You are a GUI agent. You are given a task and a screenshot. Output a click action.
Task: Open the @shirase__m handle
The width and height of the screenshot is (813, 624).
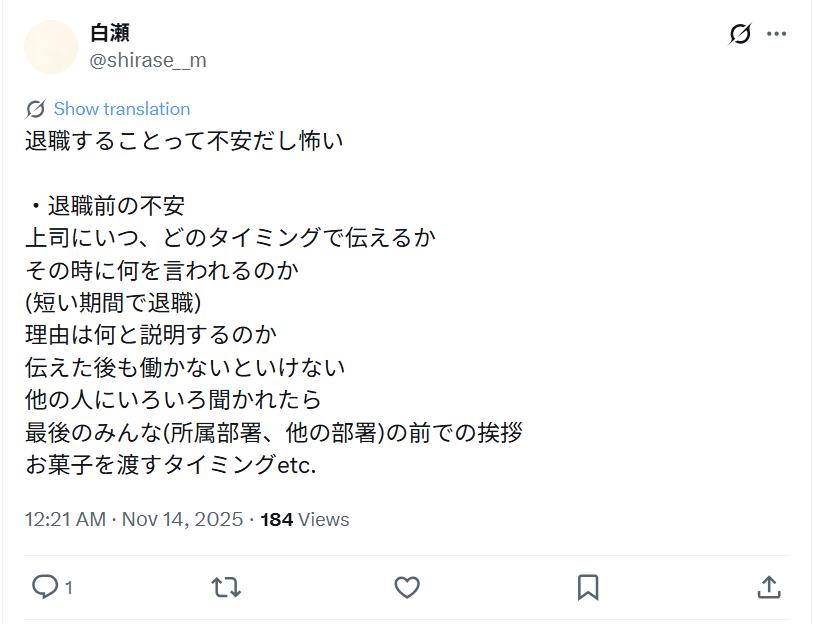point(148,60)
